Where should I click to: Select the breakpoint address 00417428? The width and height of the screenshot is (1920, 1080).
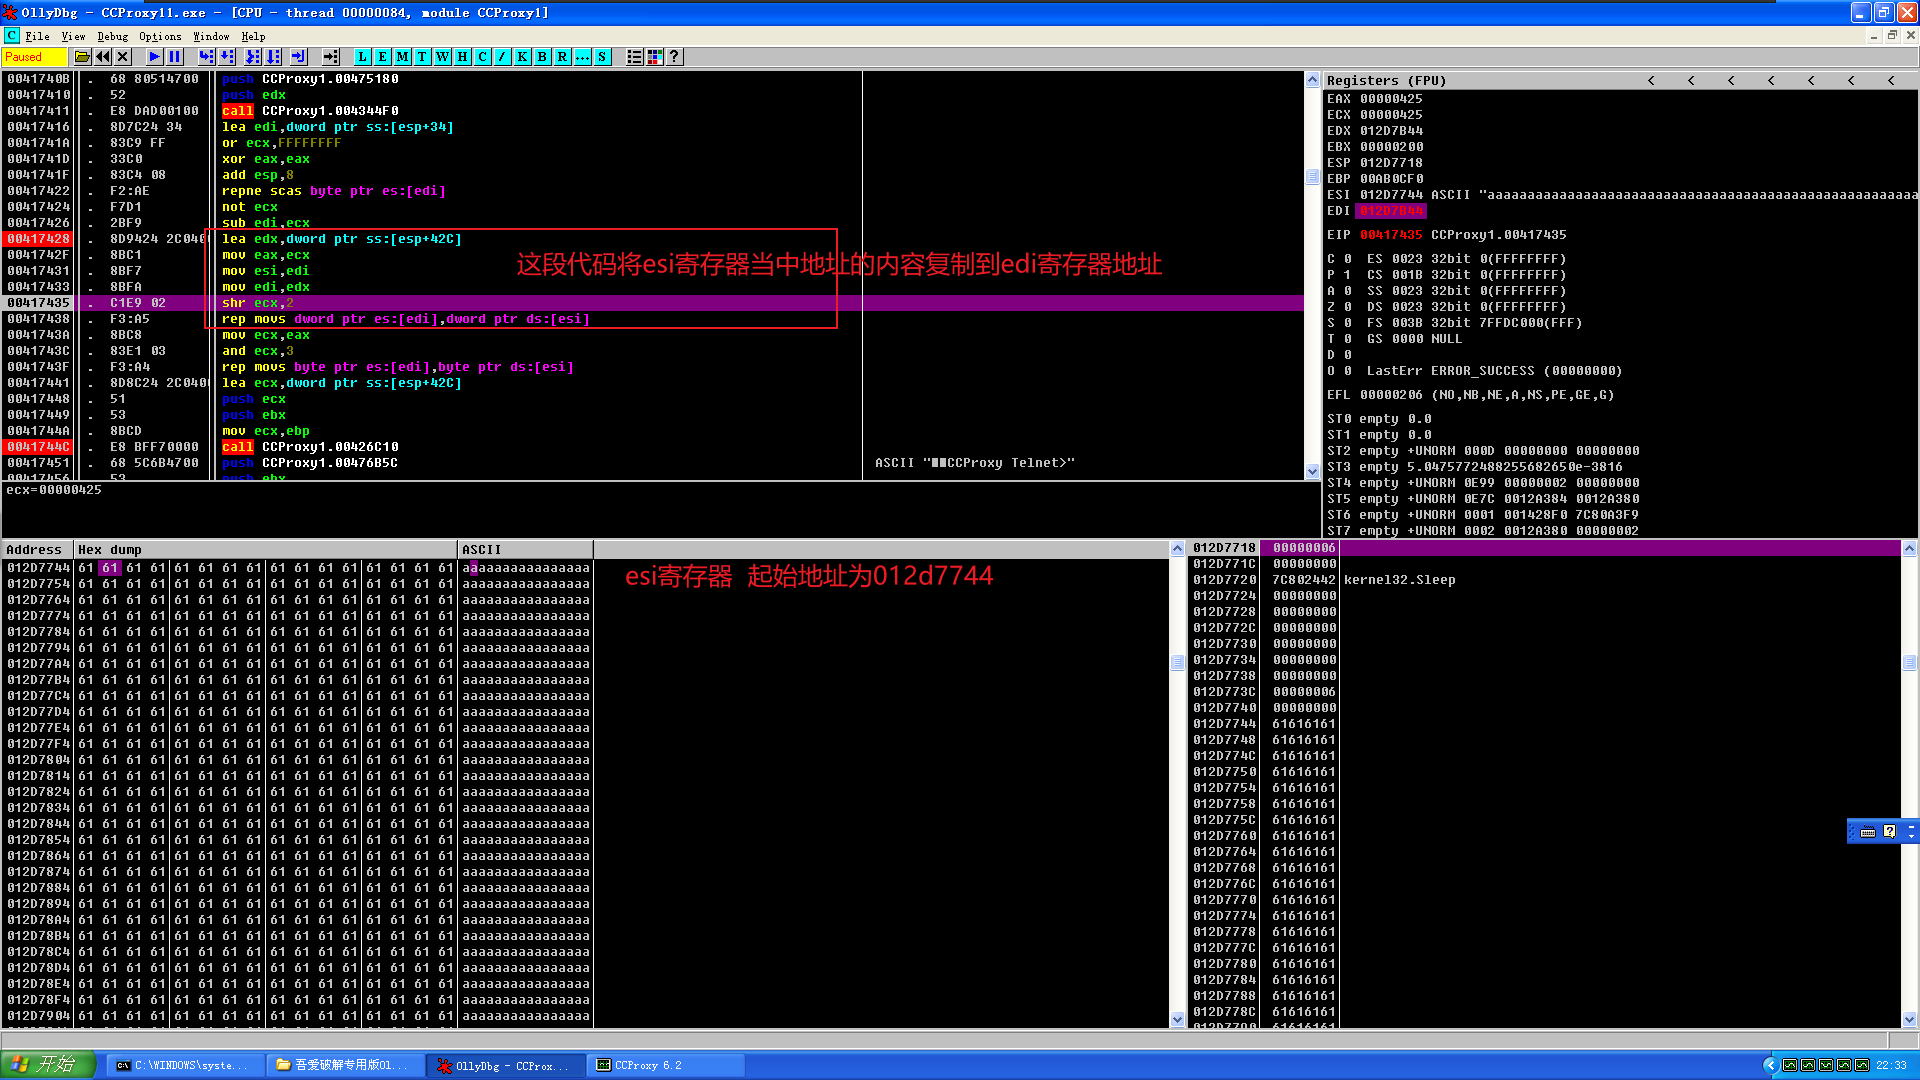point(38,239)
